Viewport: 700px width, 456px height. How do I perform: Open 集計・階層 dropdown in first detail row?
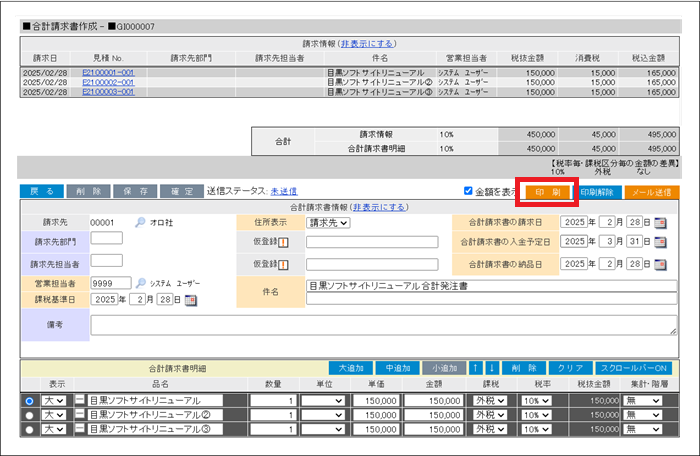[x=640, y=400]
